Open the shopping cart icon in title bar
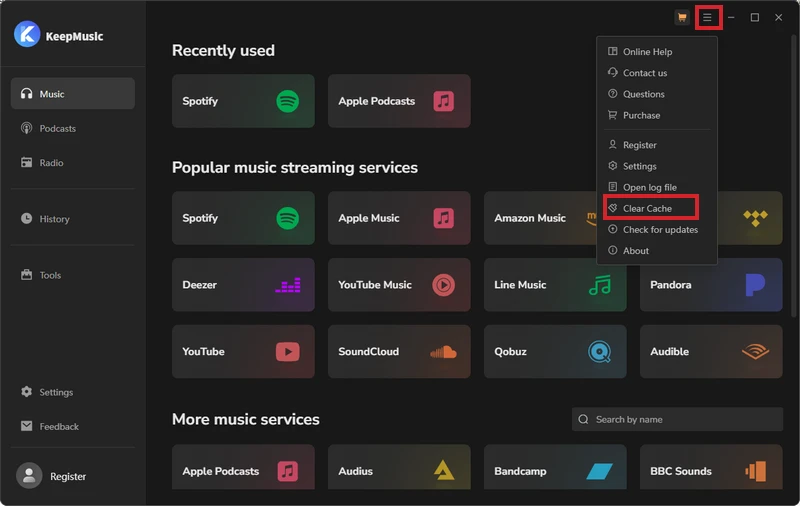Screen dimensions: 800x506 (x=682, y=17)
